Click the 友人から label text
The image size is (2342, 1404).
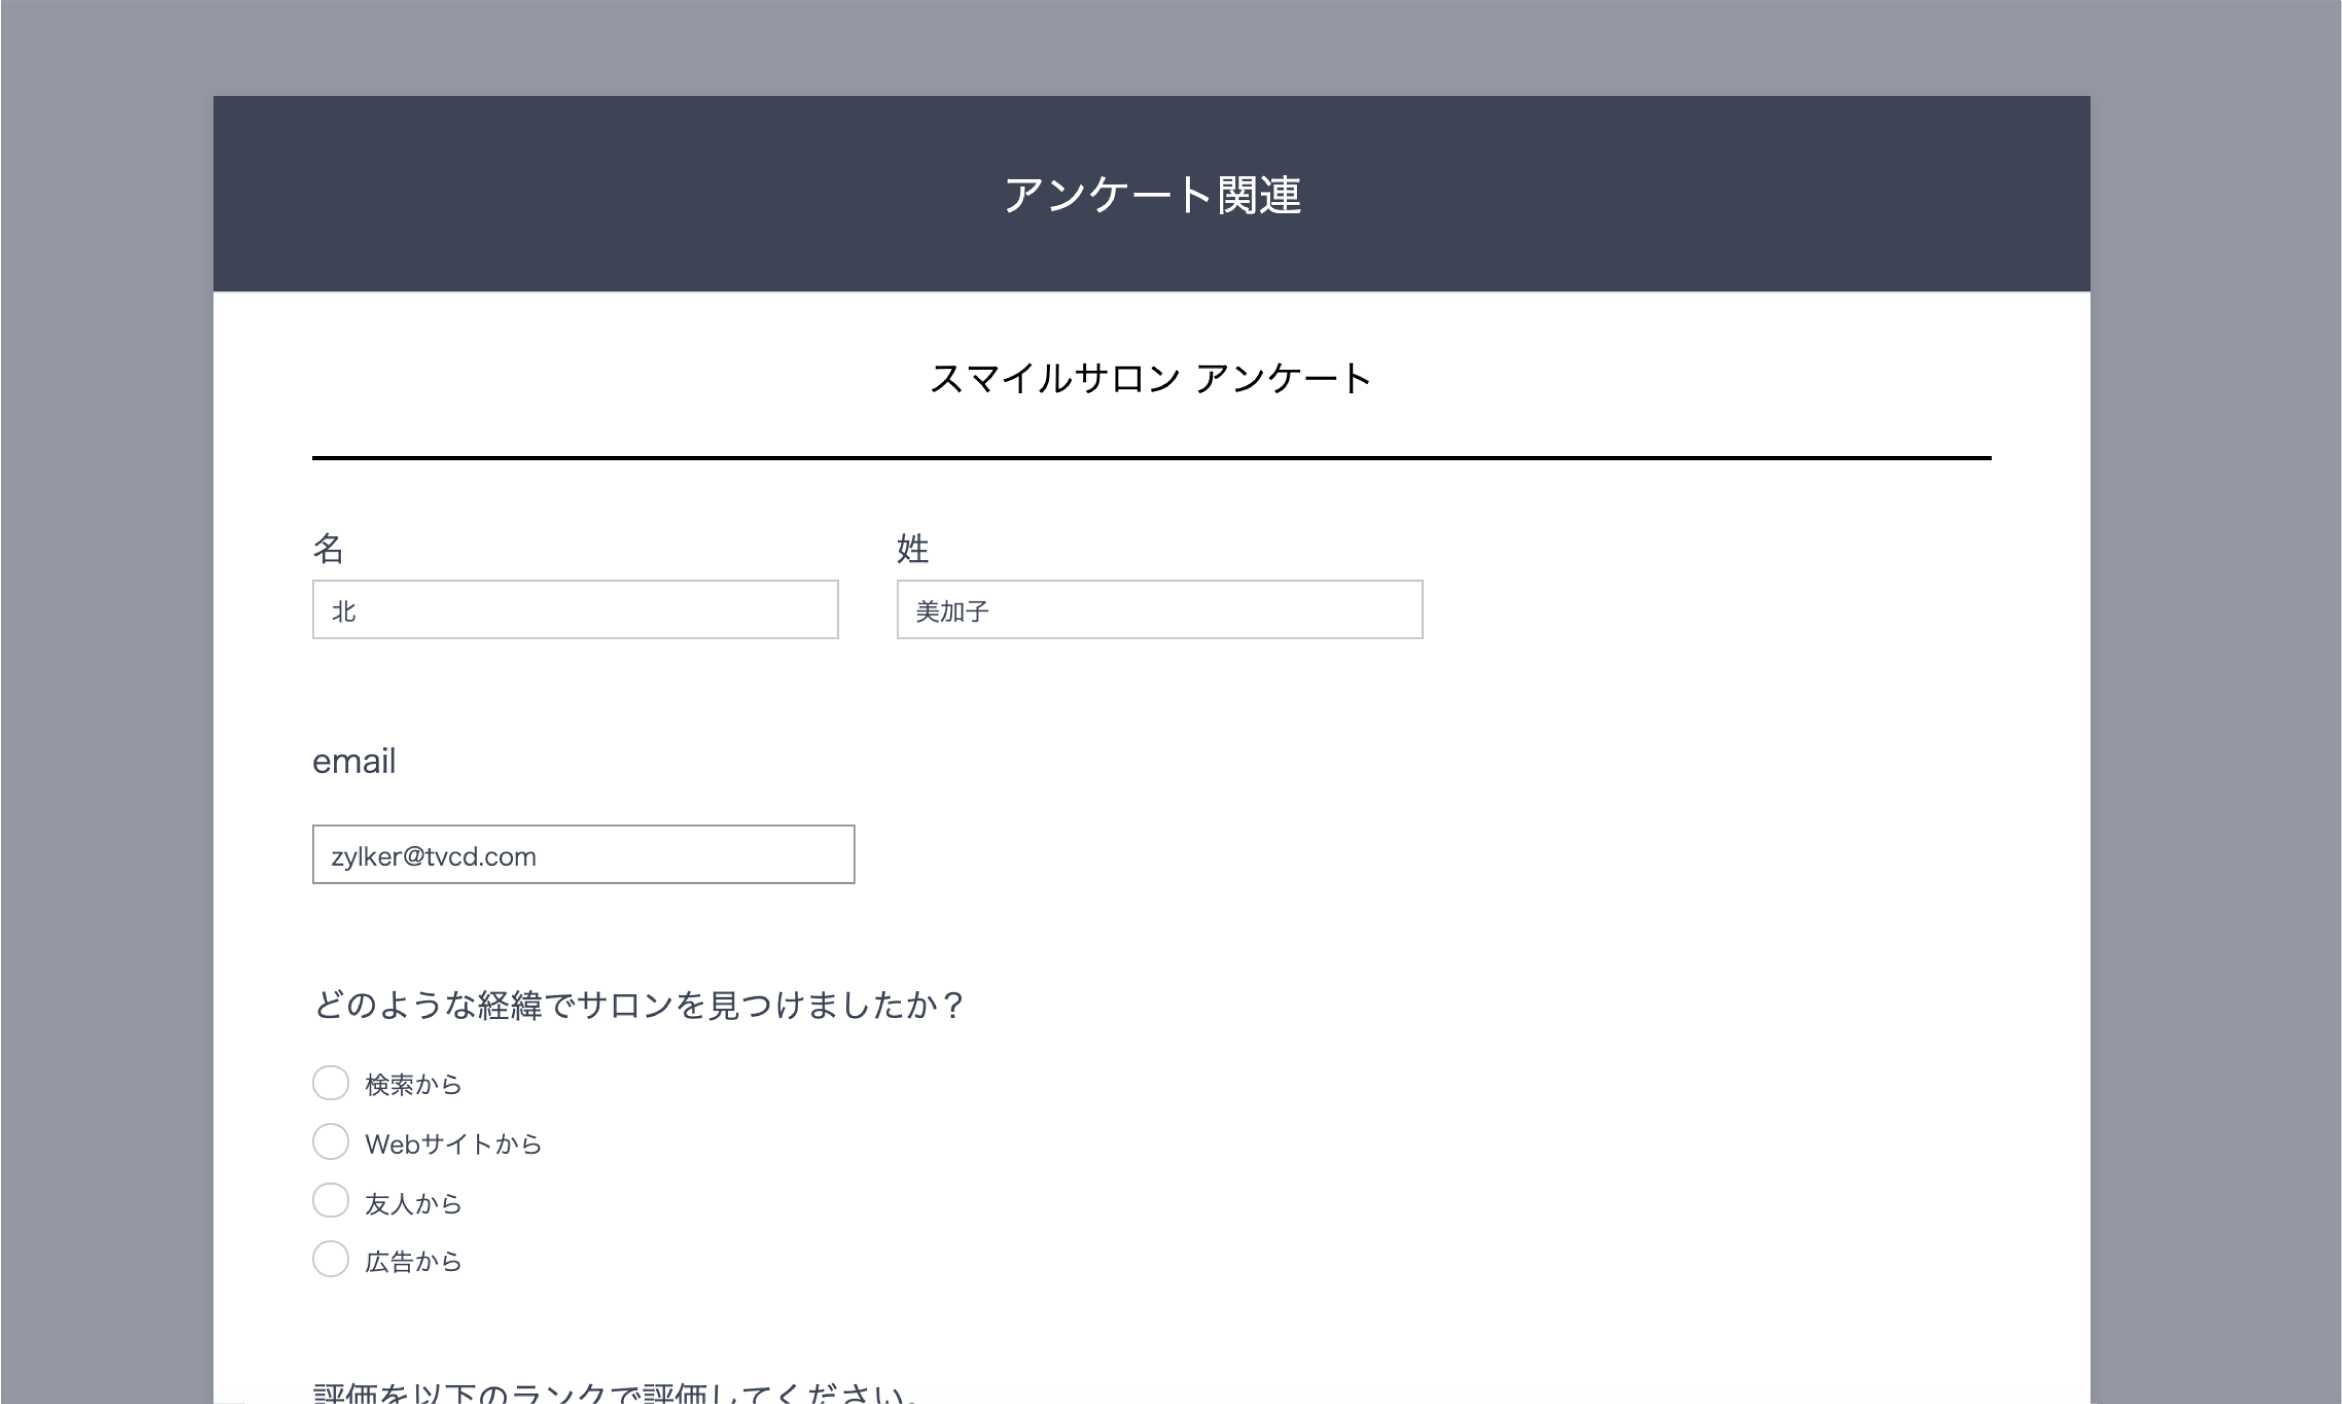click(413, 1203)
